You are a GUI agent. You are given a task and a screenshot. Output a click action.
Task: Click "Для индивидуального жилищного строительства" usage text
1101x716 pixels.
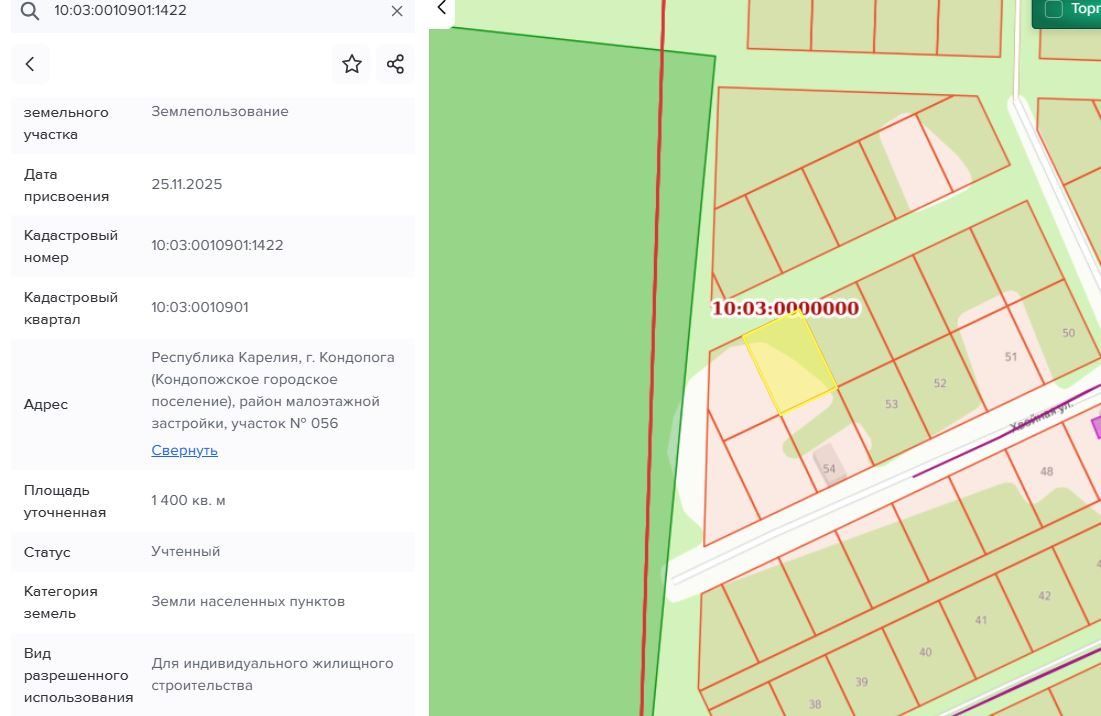pyautogui.click(x=272, y=675)
